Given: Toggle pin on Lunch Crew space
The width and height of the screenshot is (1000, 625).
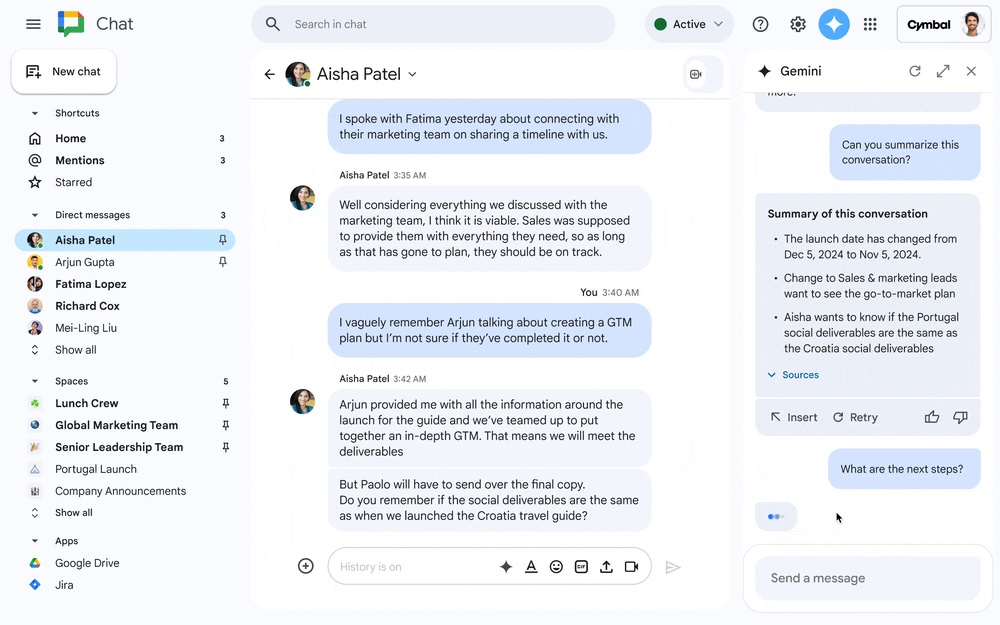Looking at the screenshot, I should coord(225,403).
